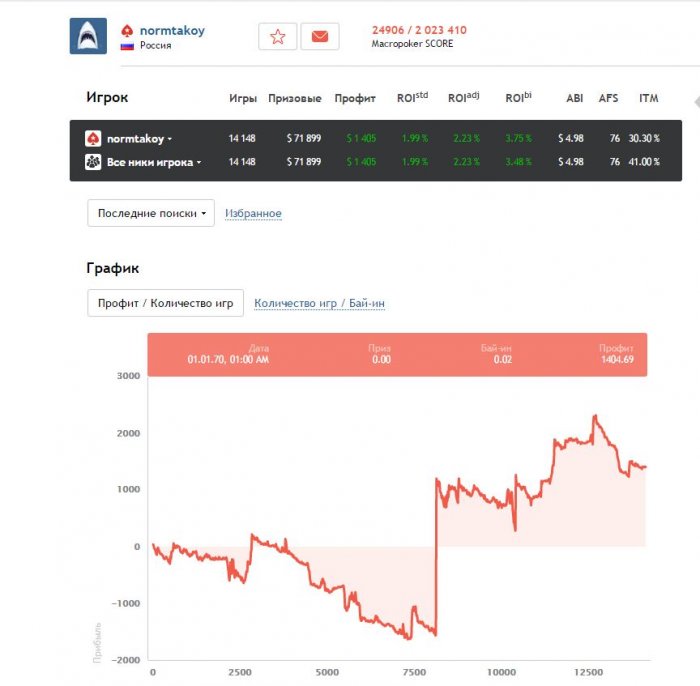Add player to favorites with star icon
This screenshot has height=686, width=700.
click(277, 37)
